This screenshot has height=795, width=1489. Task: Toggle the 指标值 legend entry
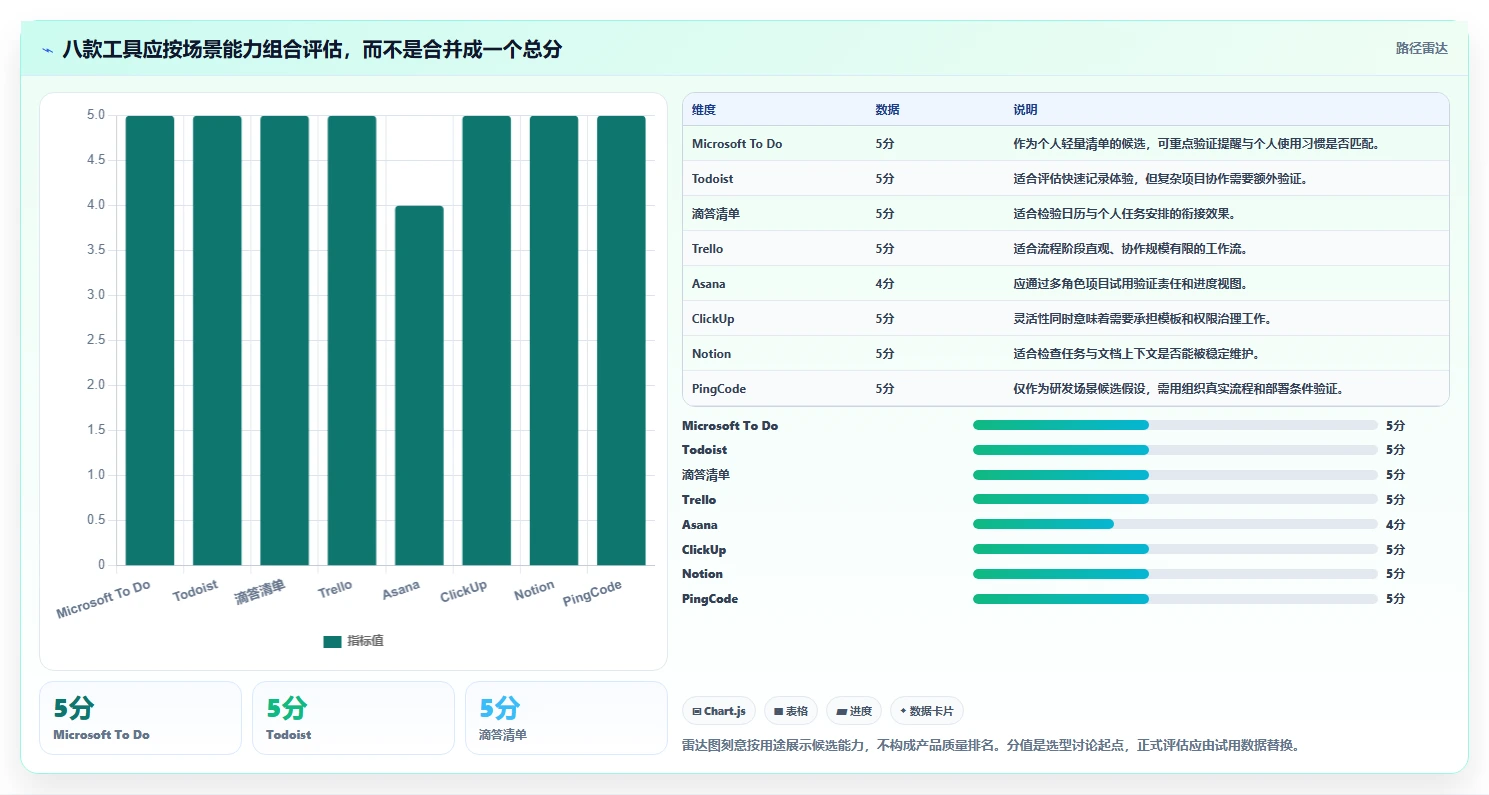pyautogui.click(x=353, y=641)
